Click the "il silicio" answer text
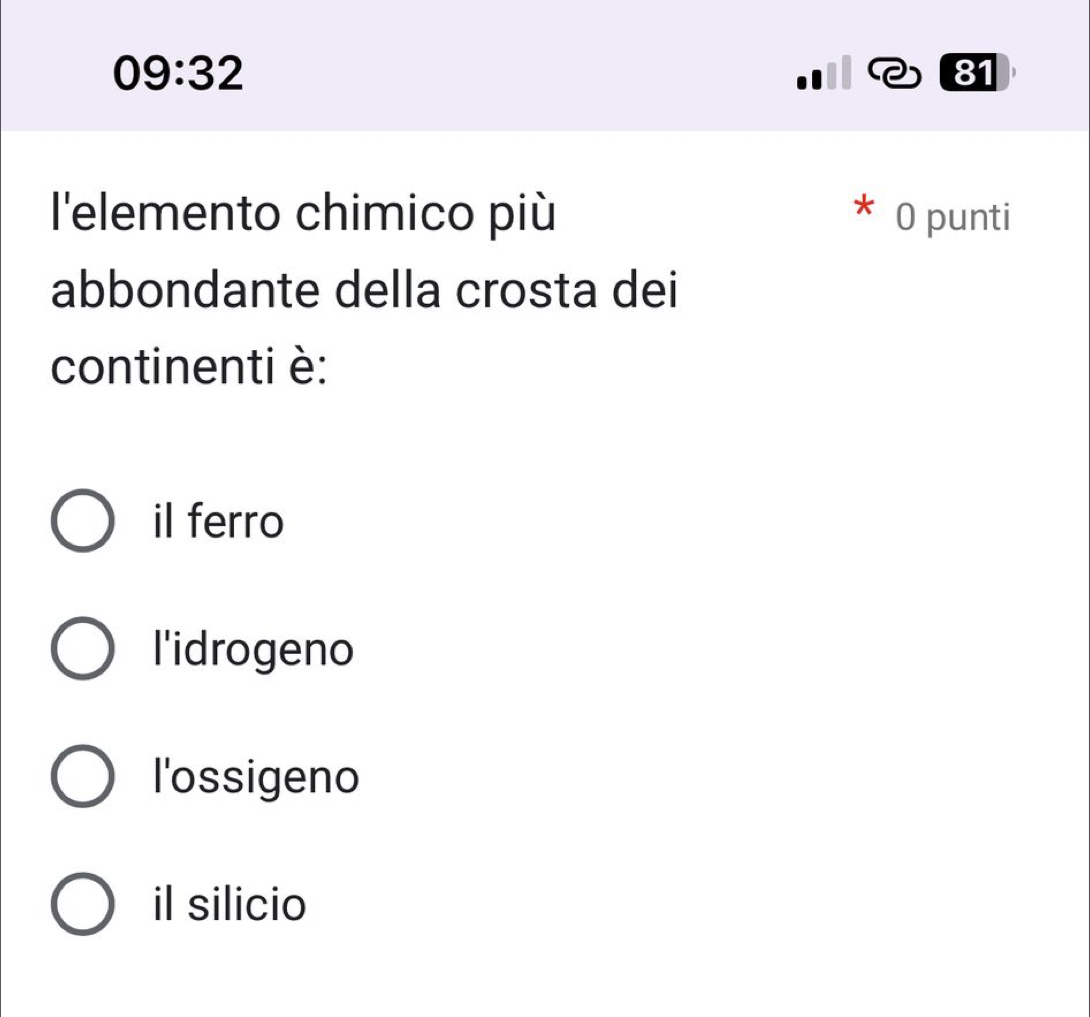The width and height of the screenshot is (1090, 1017). tap(230, 905)
